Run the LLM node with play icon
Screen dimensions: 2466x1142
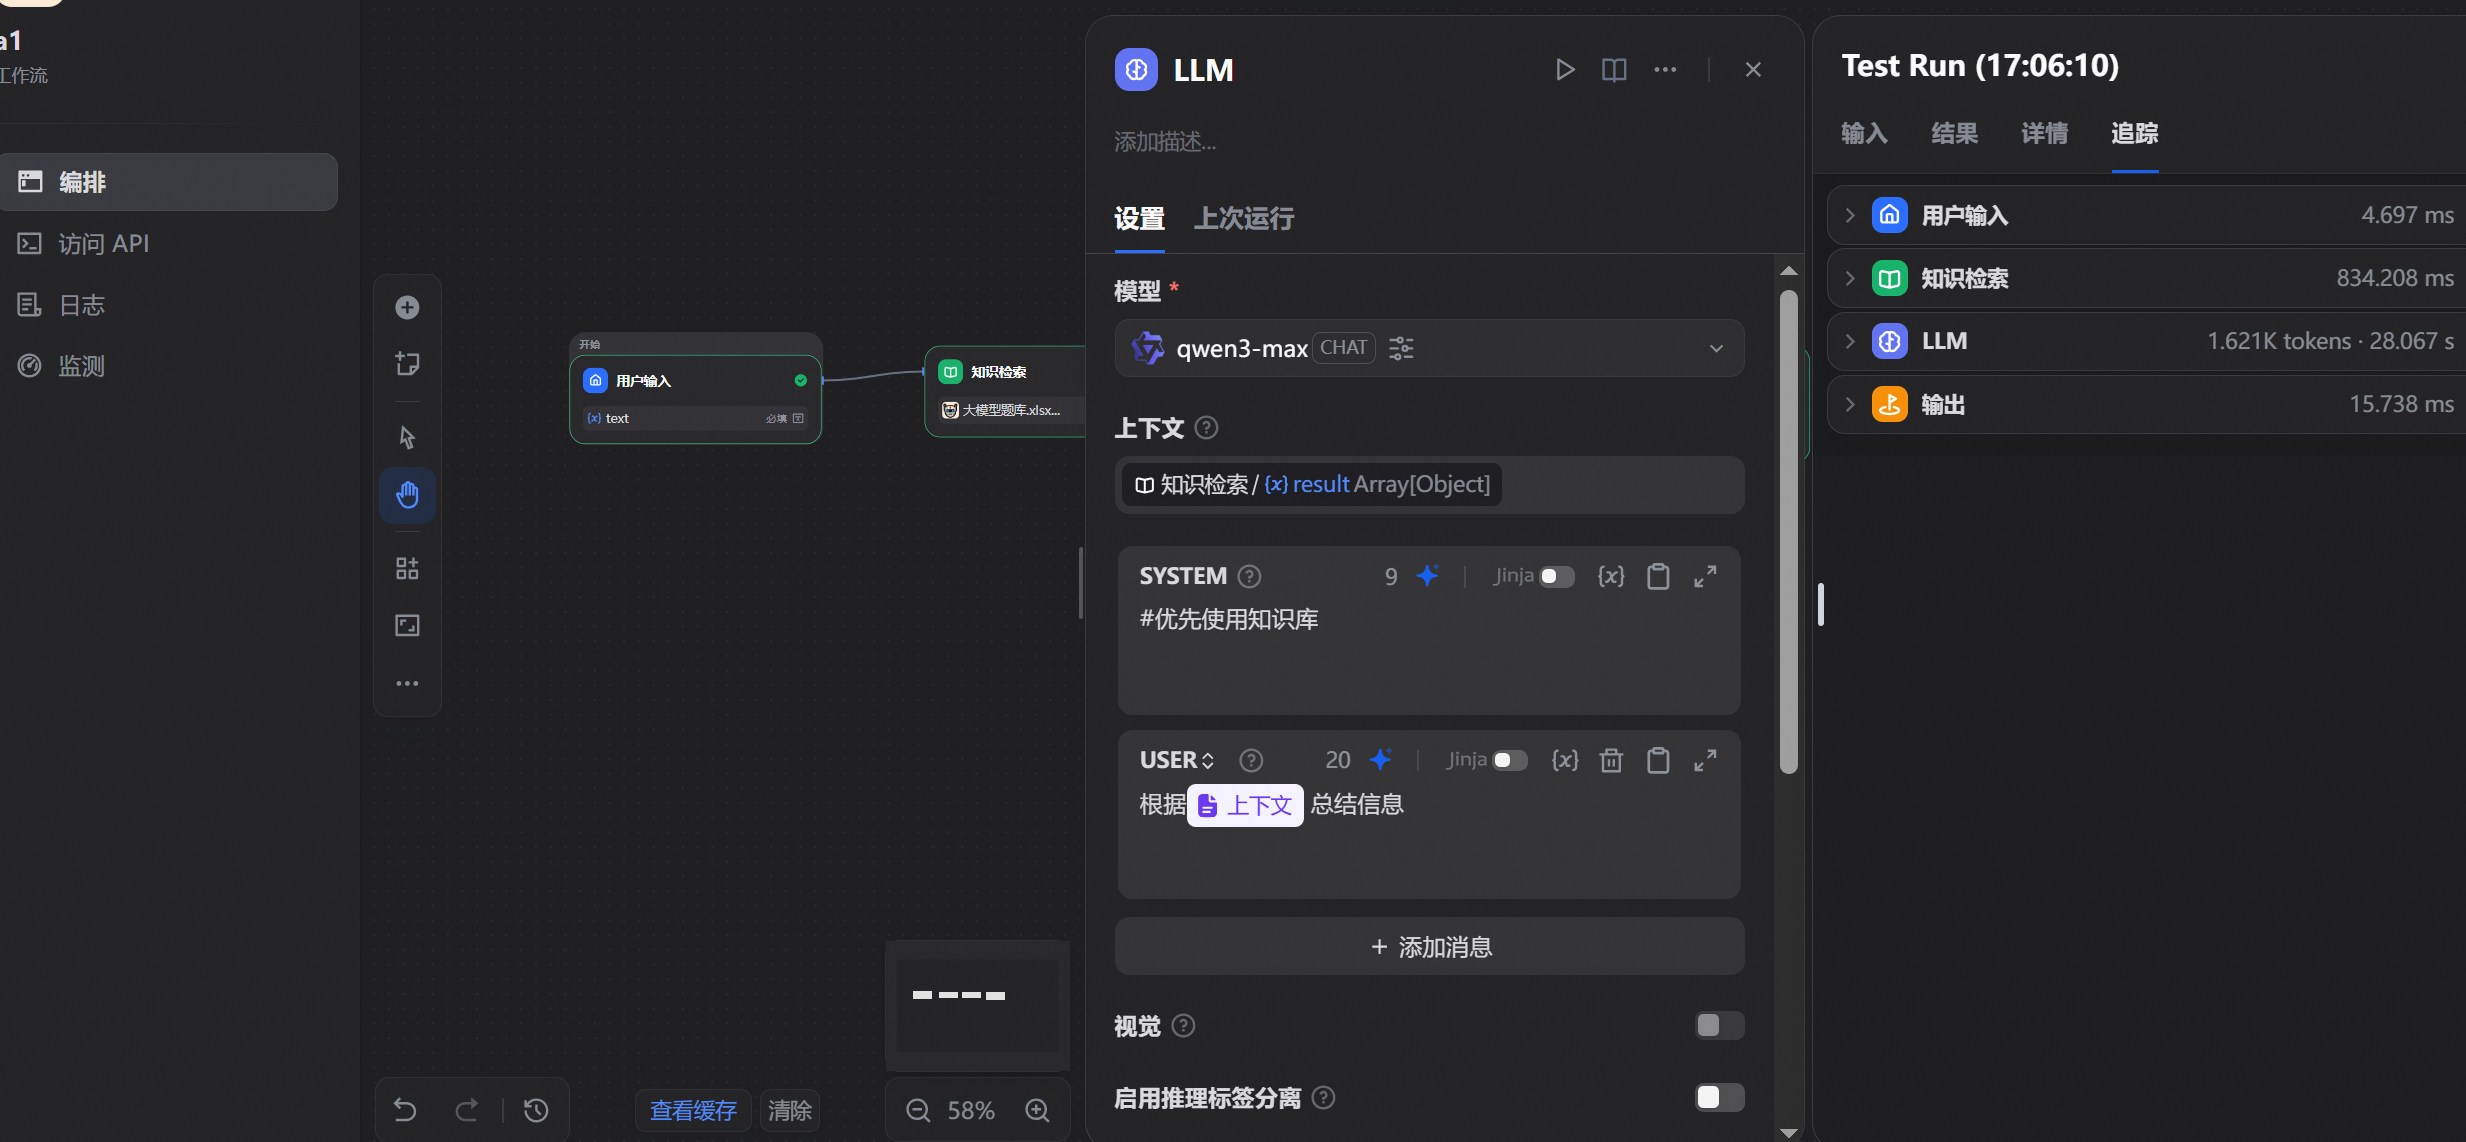click(x=1565, y=70)
